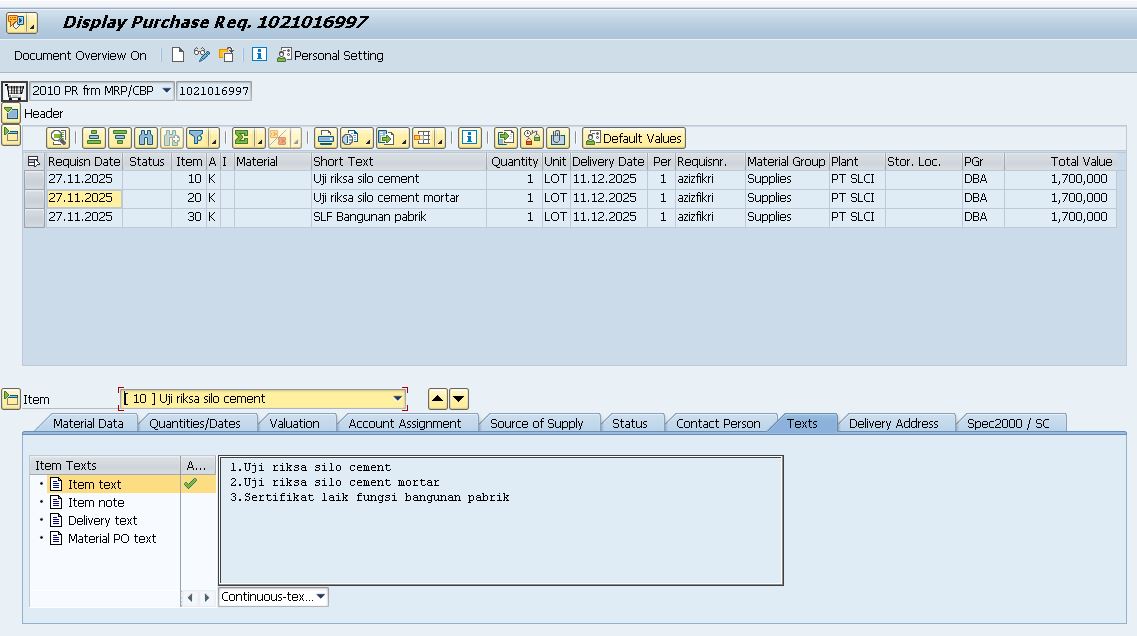
Task: Switch to the Account Assignment tab
Action: [x=404, y=423]
